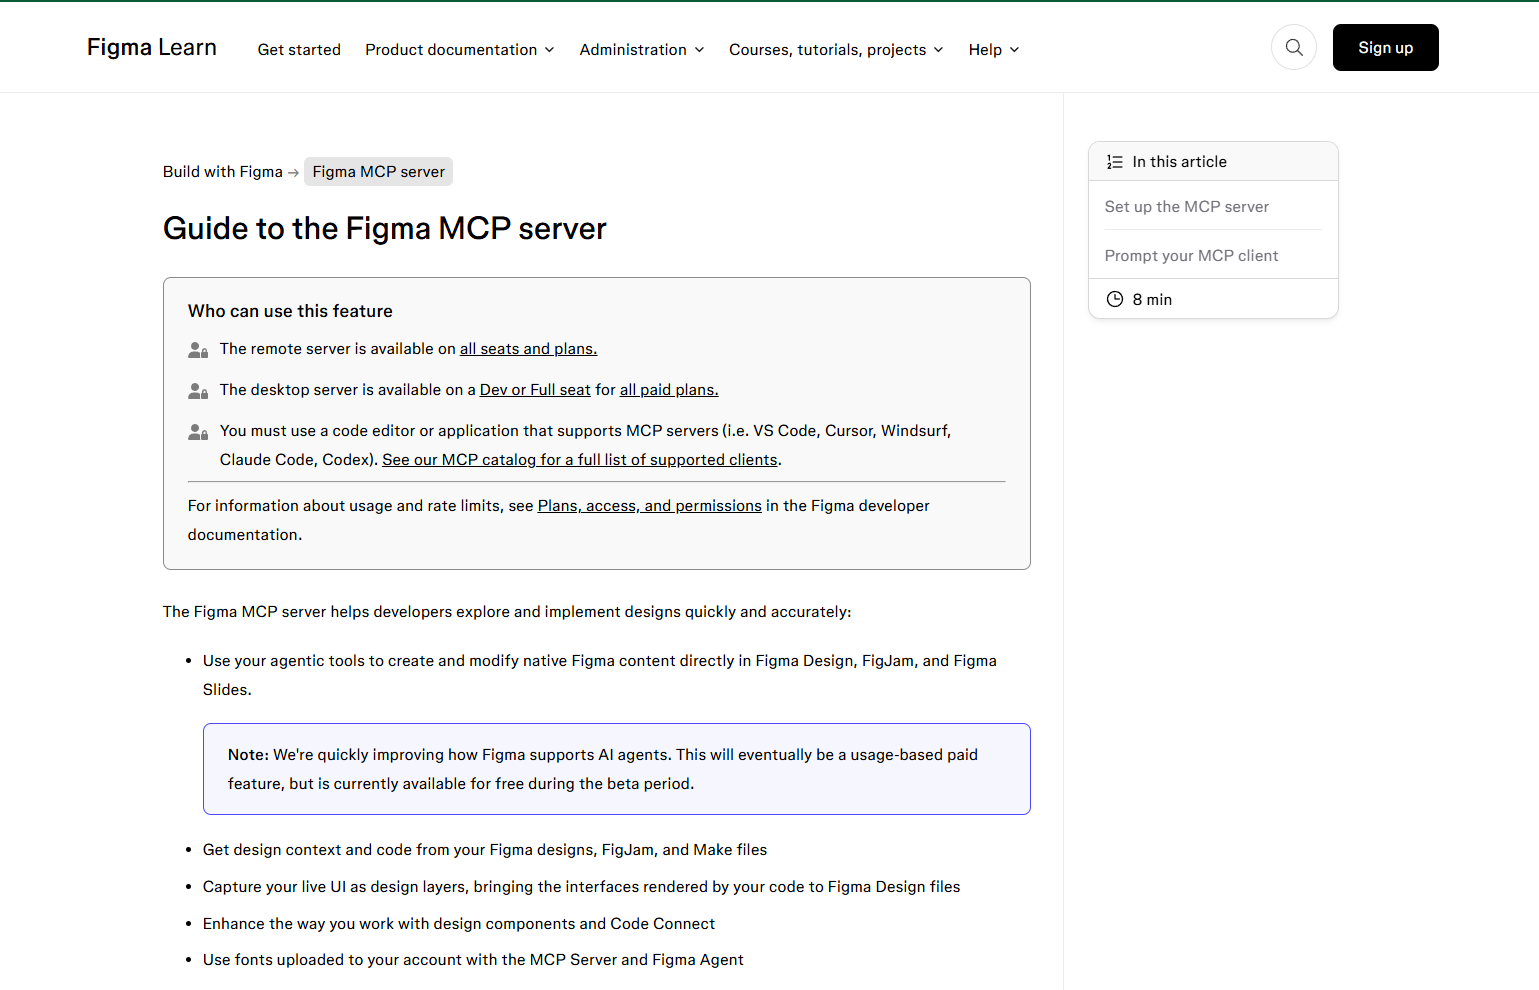
Task: Click the Get design context and code bullet
Action: [485, 850]
